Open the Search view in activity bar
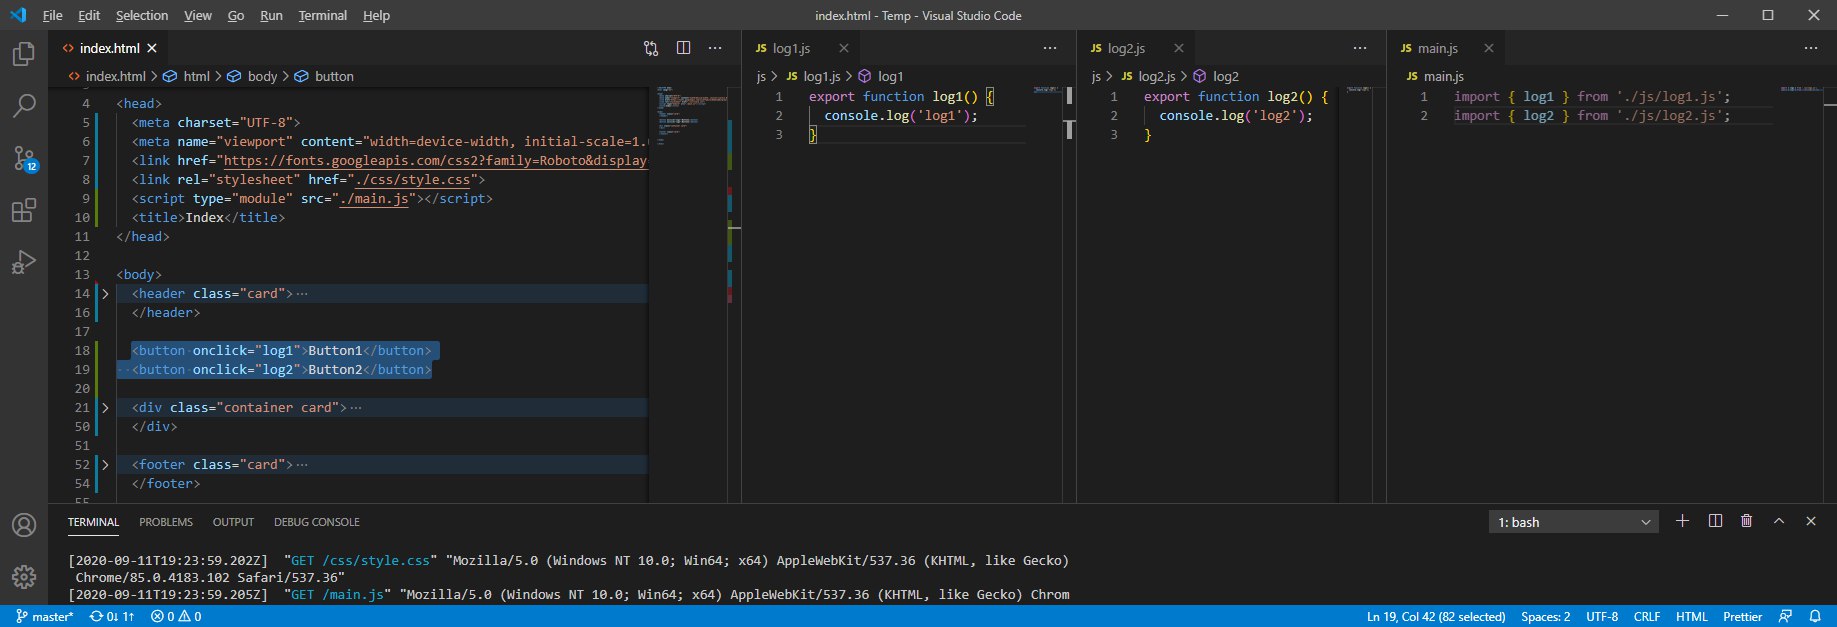The image size is (1837, 627). click(24, 106)
